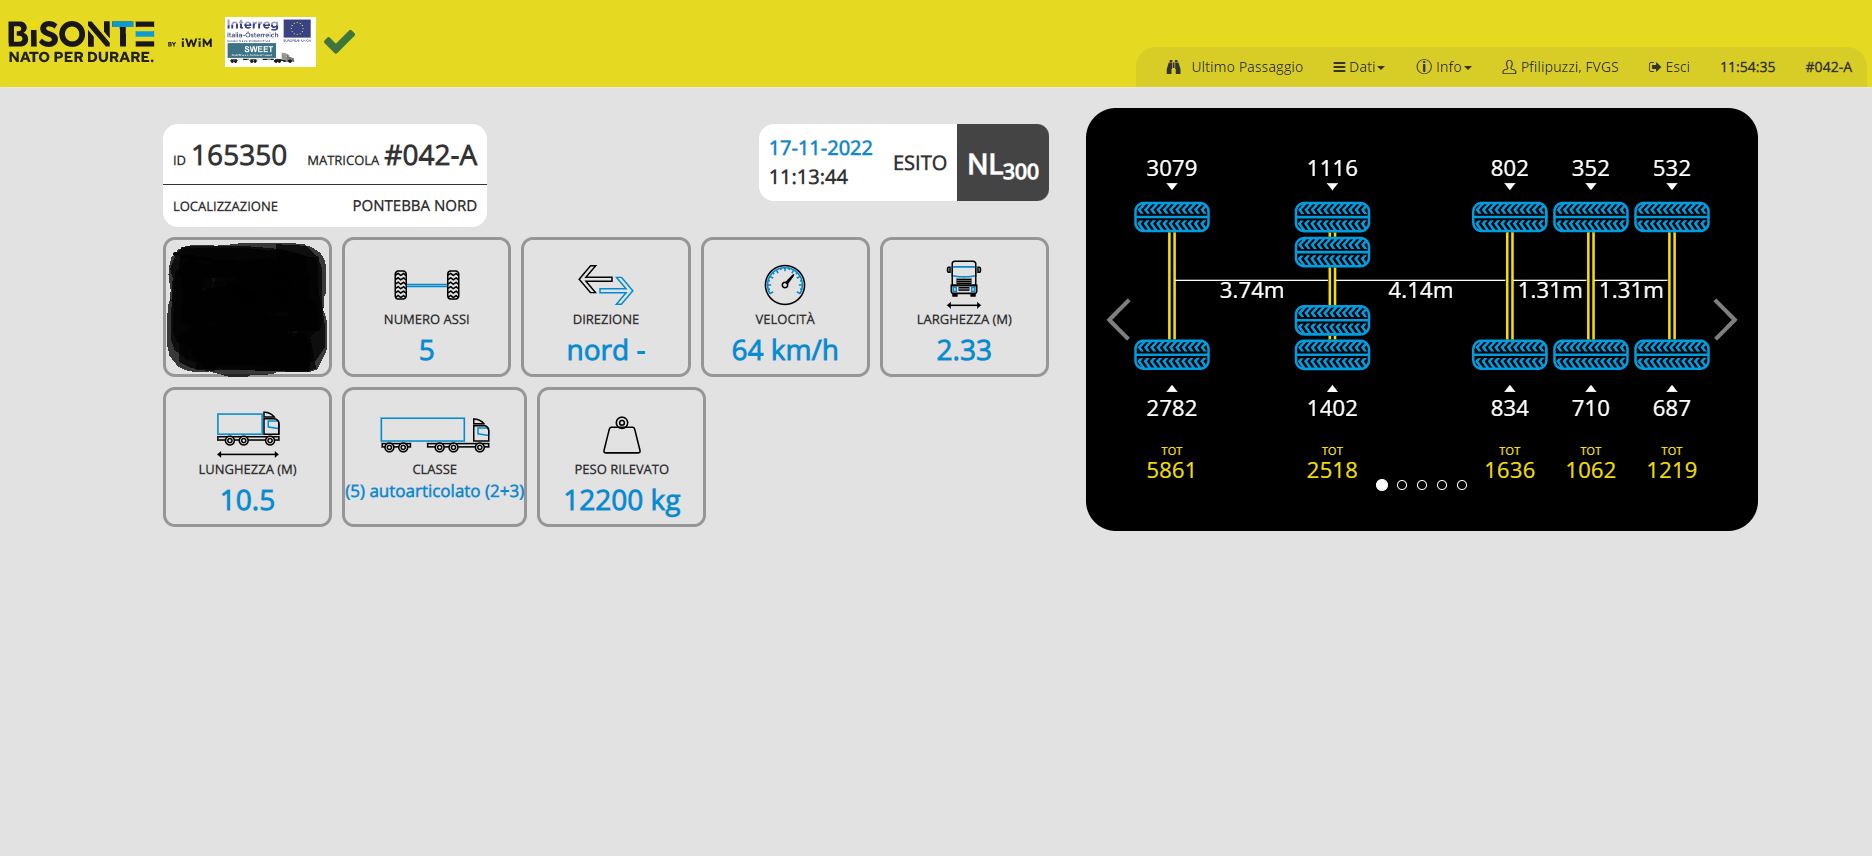Open Ultimo Passaggio from the navbar
Viewport: 1872px width, 856px height.
point(1235,67)
